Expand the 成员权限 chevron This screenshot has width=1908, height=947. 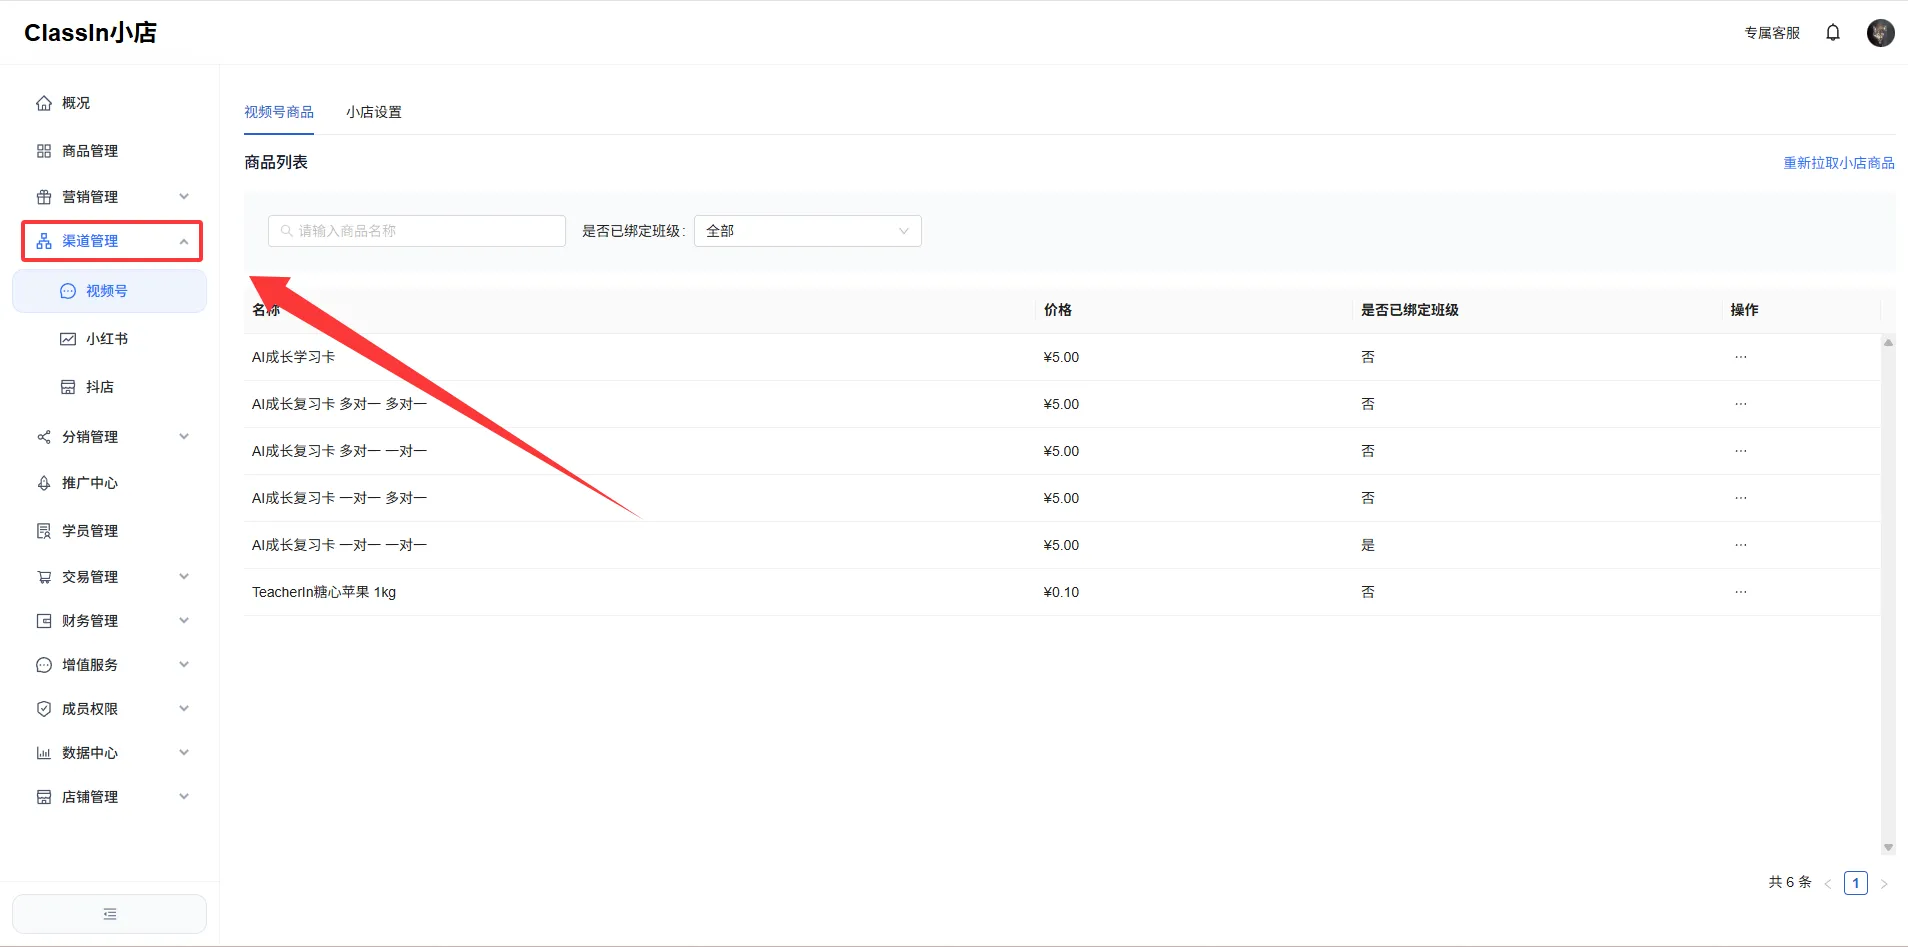point(184,709)
